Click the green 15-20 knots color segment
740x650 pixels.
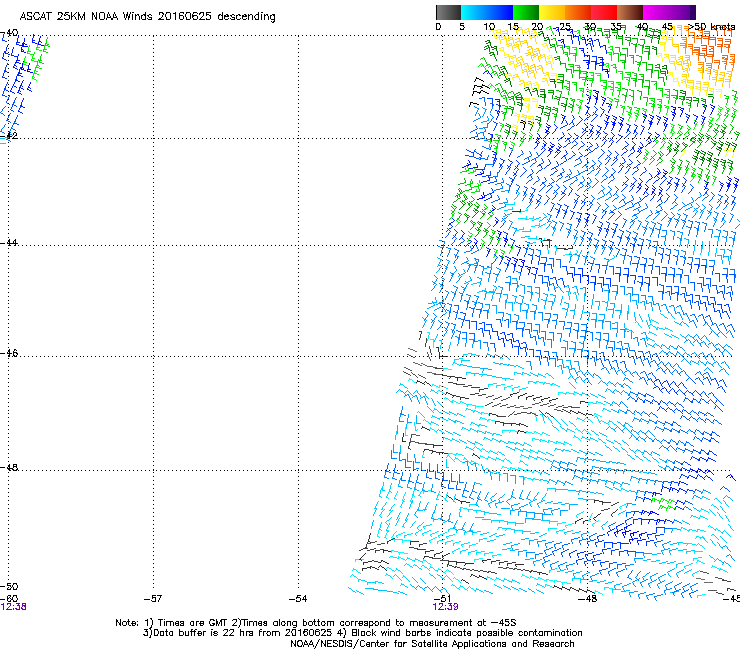click(526, 12)
